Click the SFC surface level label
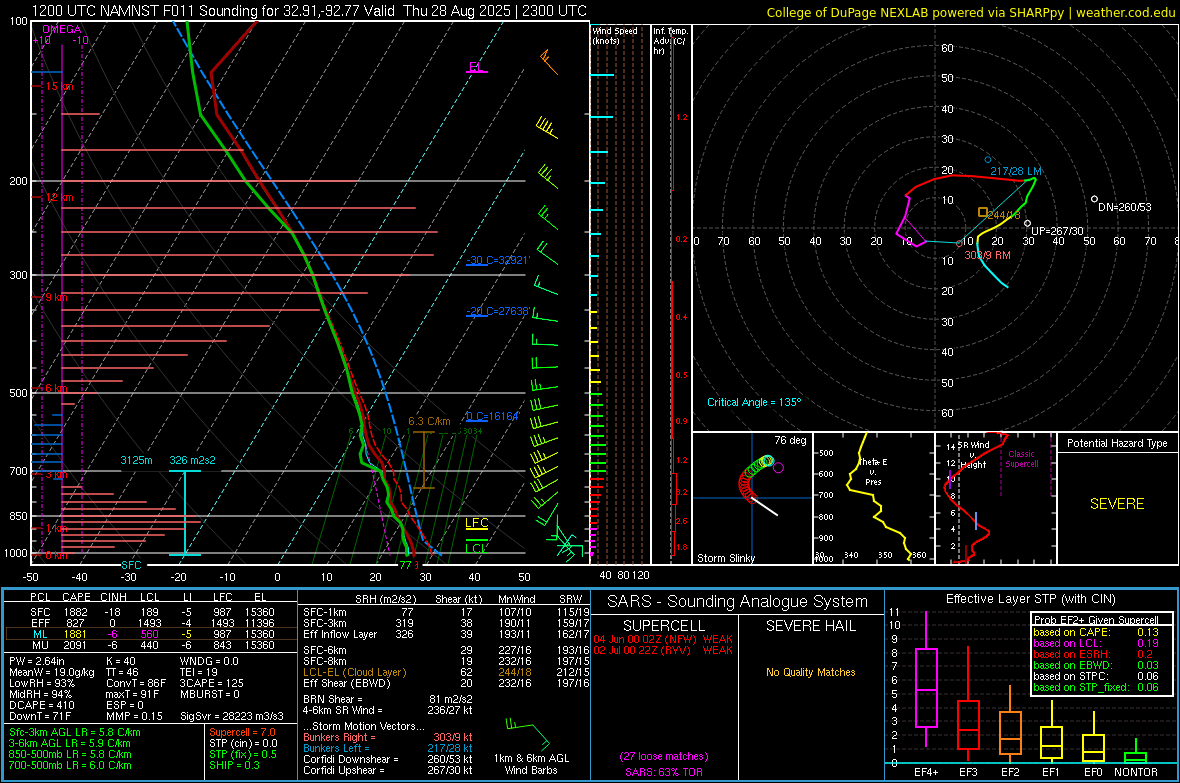1180x783 pixels. coord(131,565)
